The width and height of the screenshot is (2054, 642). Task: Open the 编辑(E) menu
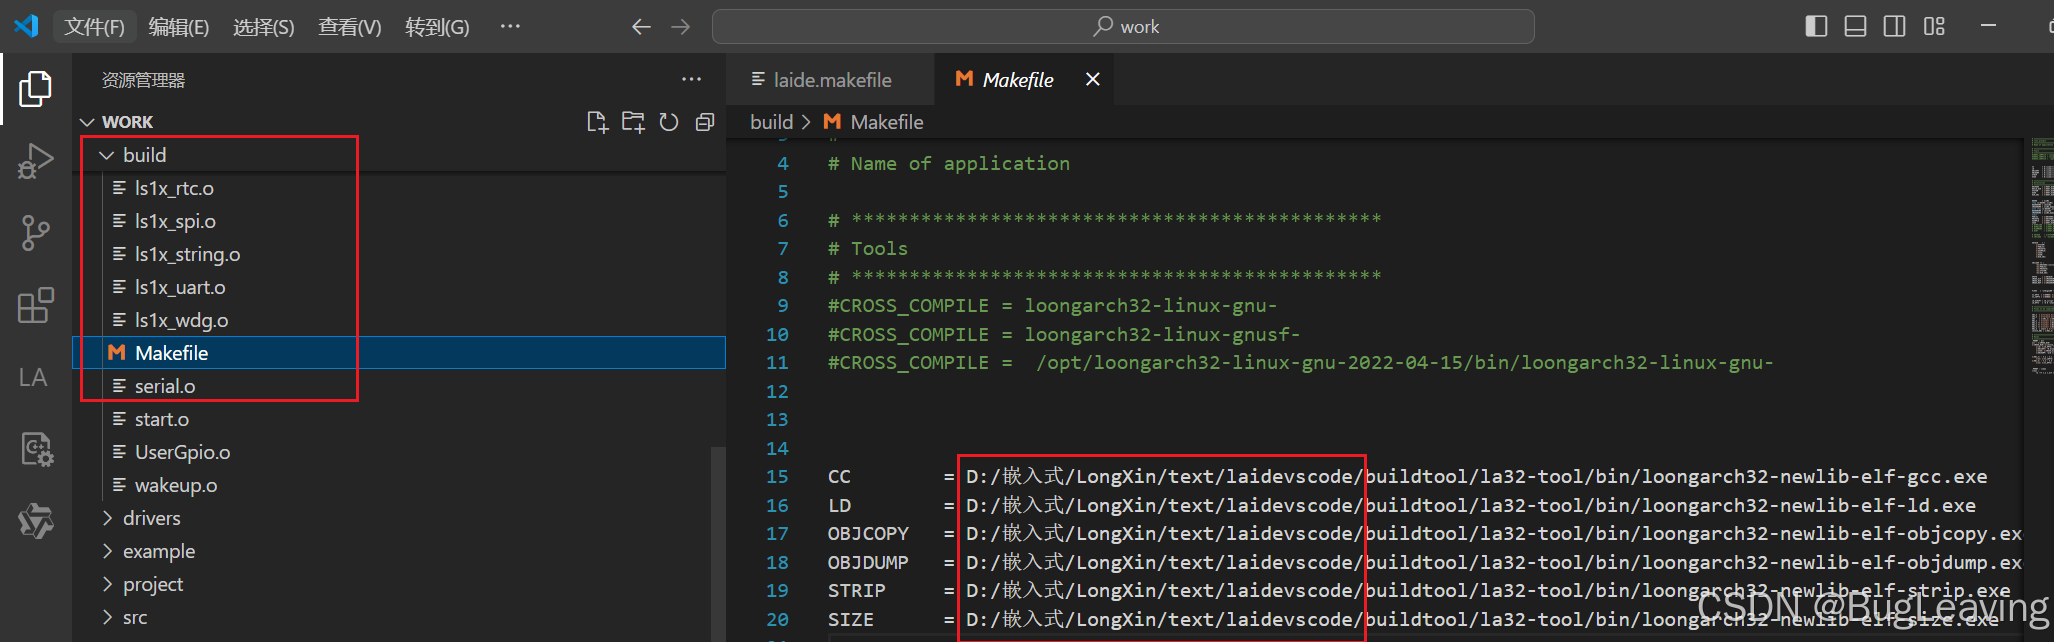(179, 27)
